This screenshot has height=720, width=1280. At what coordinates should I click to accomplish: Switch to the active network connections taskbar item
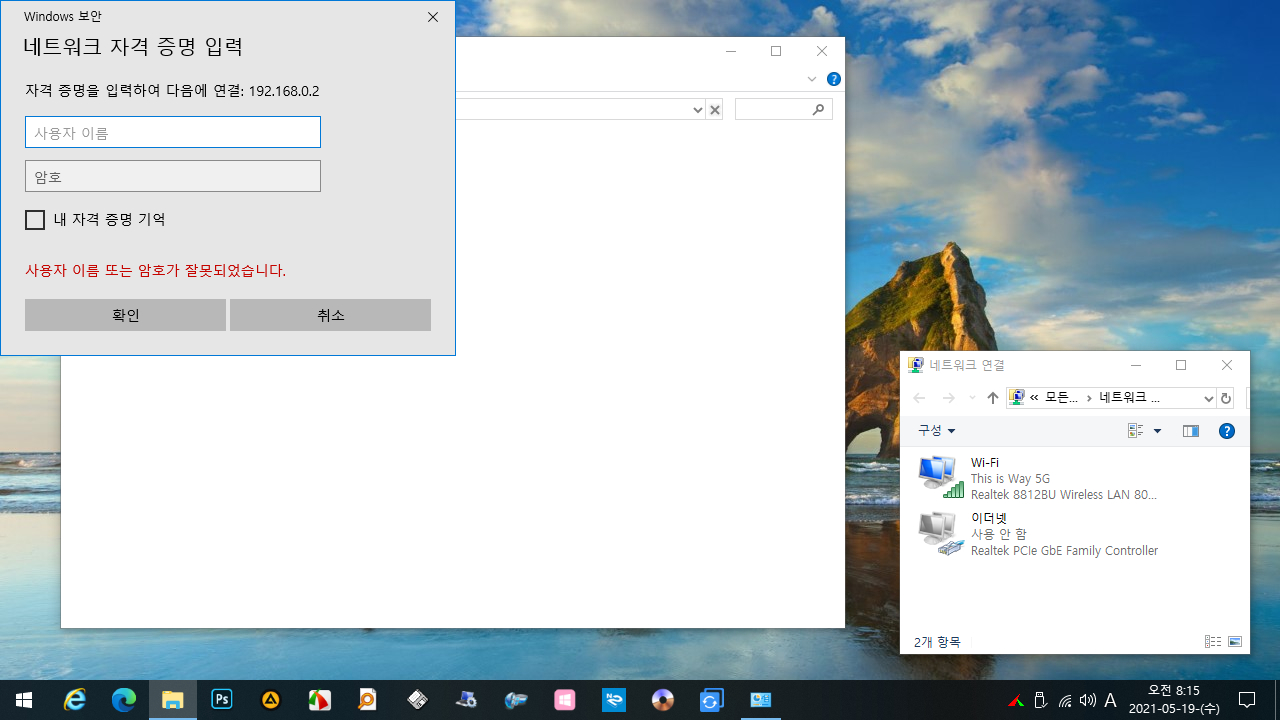[x=761, y=700]
